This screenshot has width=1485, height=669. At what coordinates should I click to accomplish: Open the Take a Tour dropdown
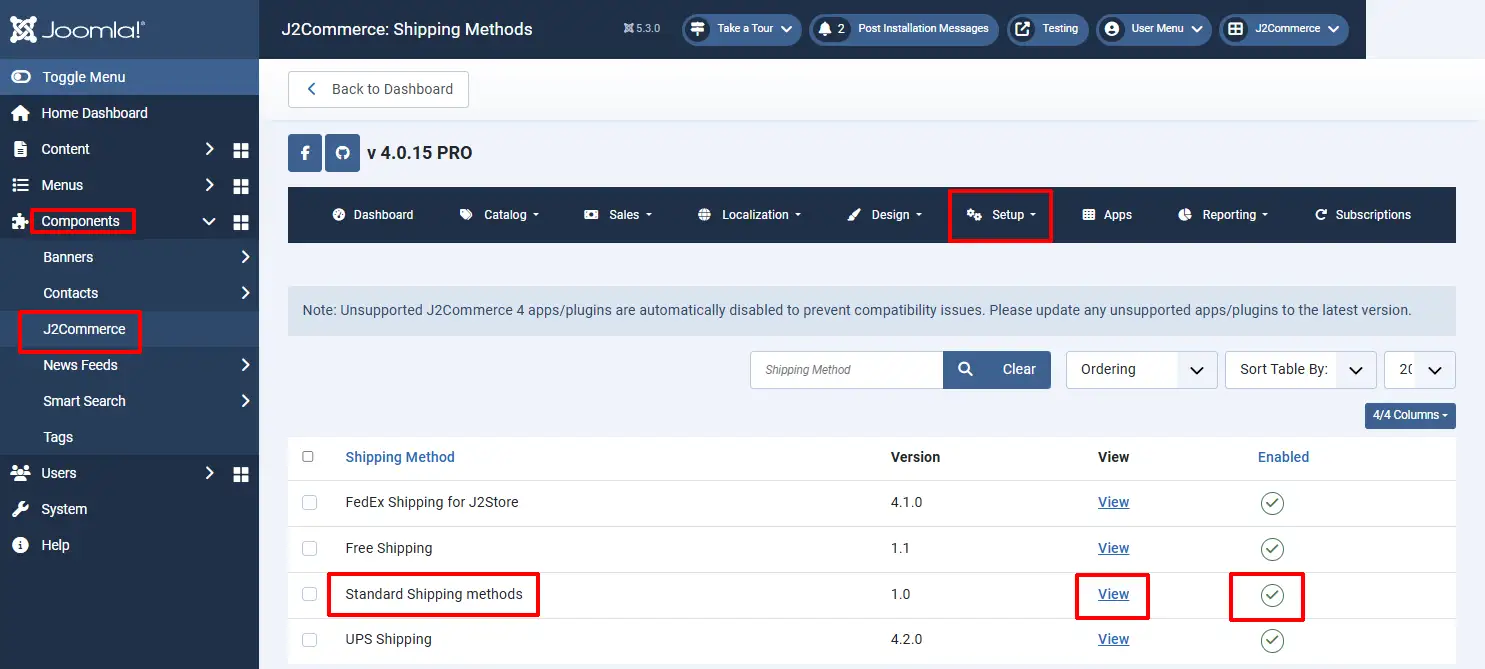pyautogui.click(x=742, y=29)
